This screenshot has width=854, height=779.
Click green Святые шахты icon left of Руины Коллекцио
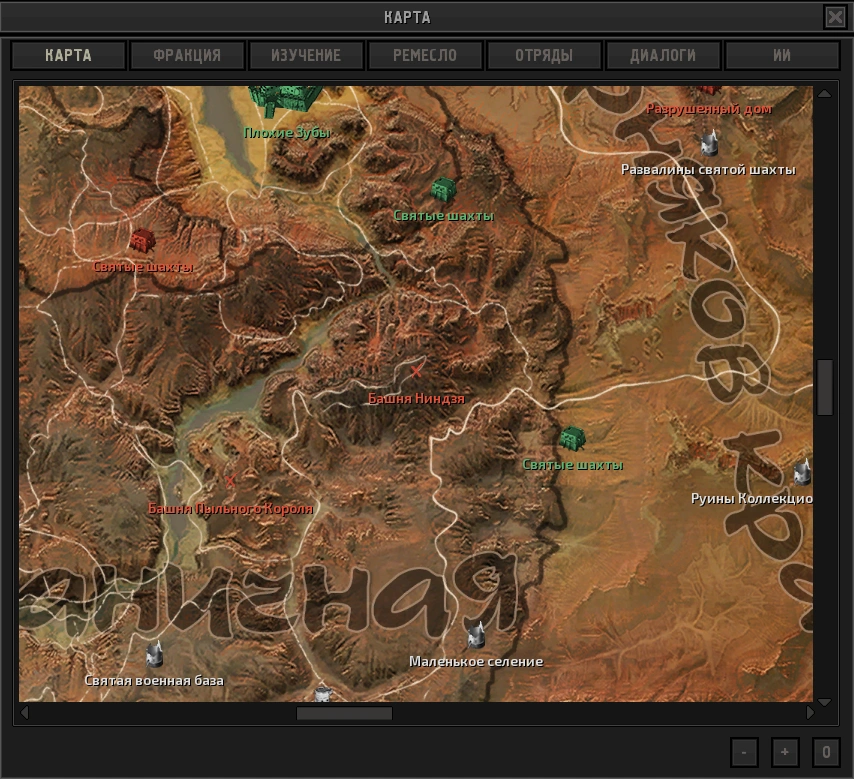[572, 438]
